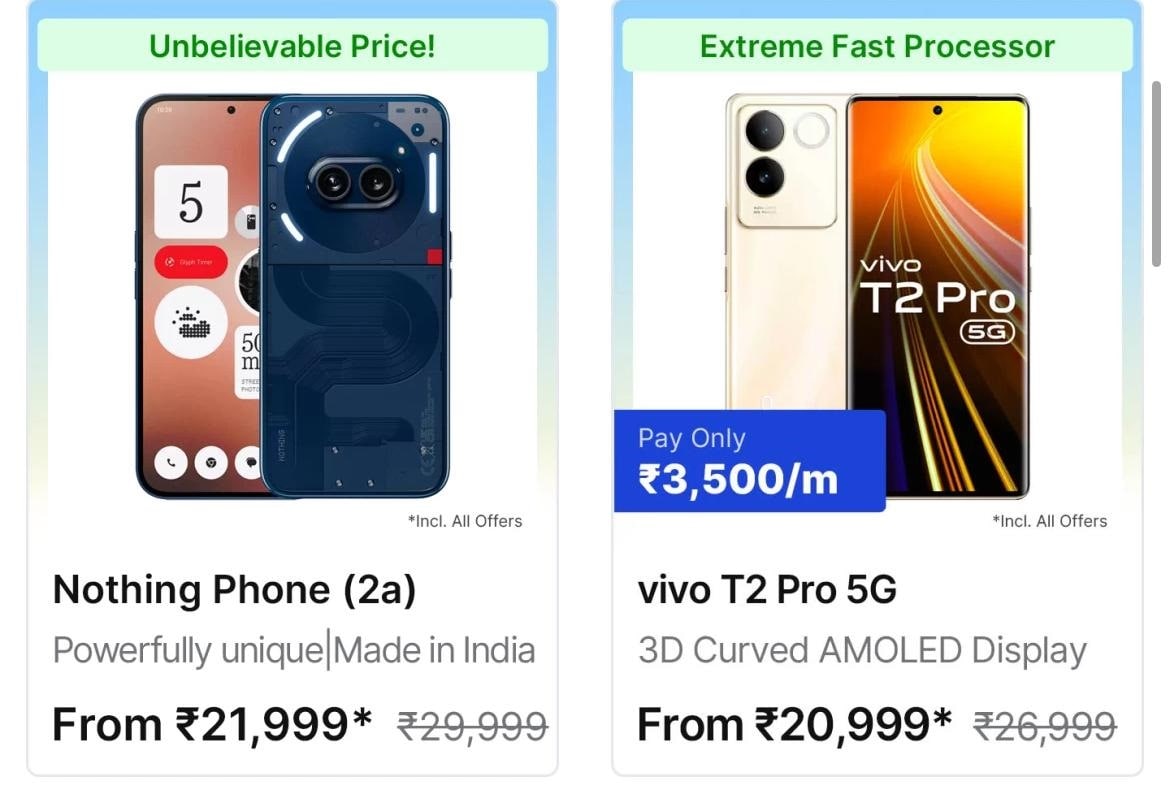Click the dual camera on Nothing Phone back
Viewport: 1170px width, 806px height.
pos(354,181)
